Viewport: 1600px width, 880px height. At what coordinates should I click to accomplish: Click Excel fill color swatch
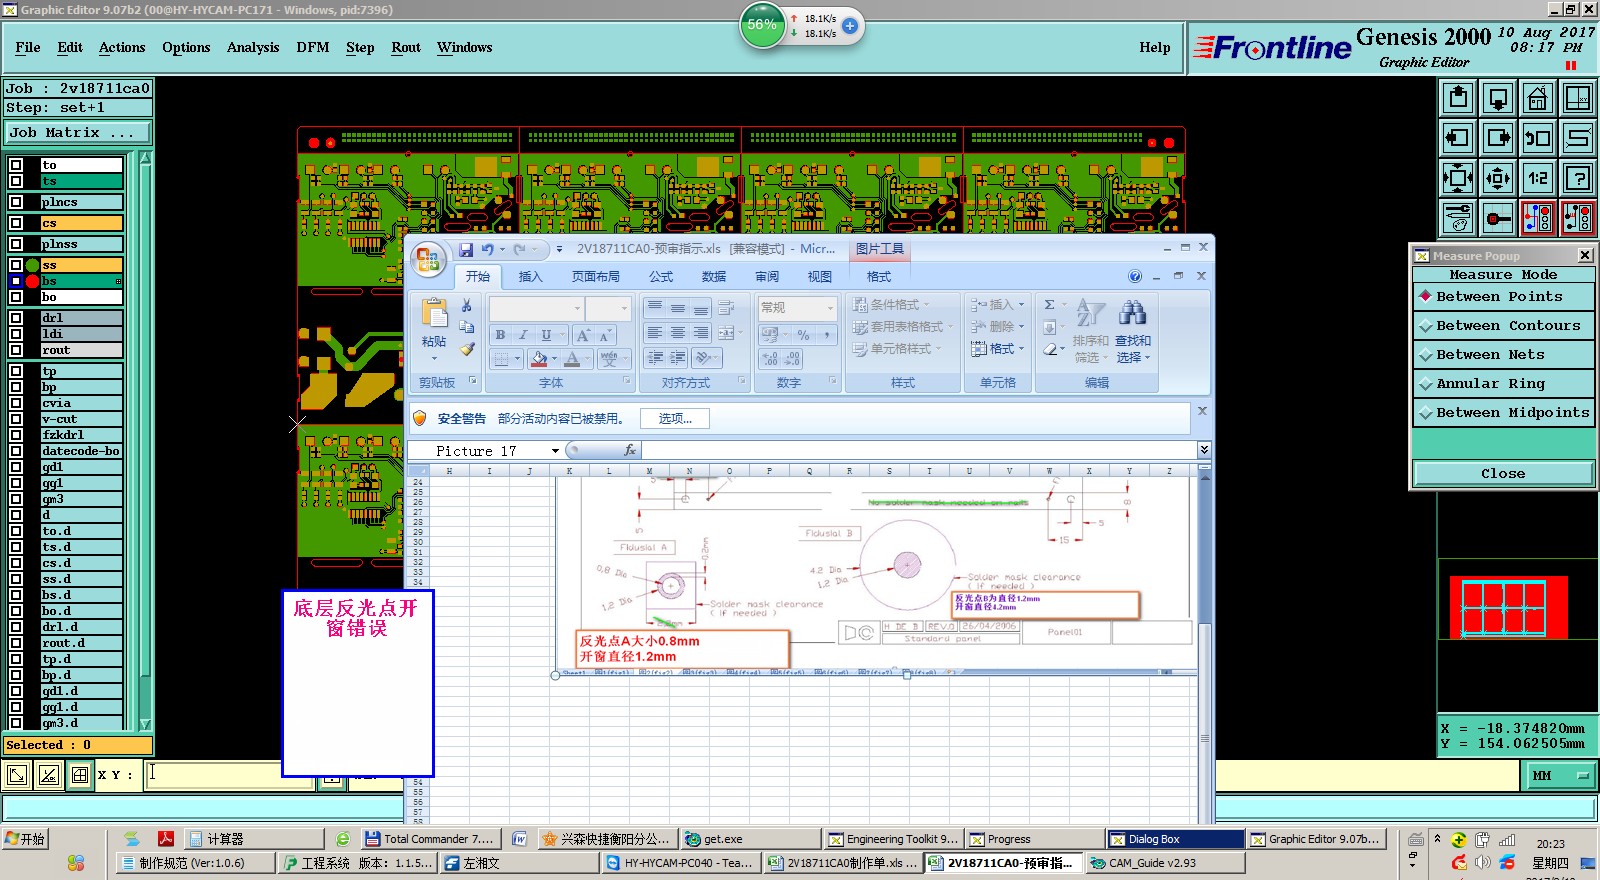pyautogui.click(x=539, y=358)
